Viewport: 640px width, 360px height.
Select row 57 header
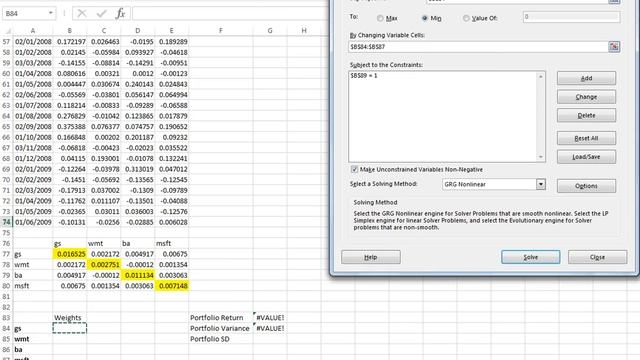pyautogui.click(x=7, y=42)
